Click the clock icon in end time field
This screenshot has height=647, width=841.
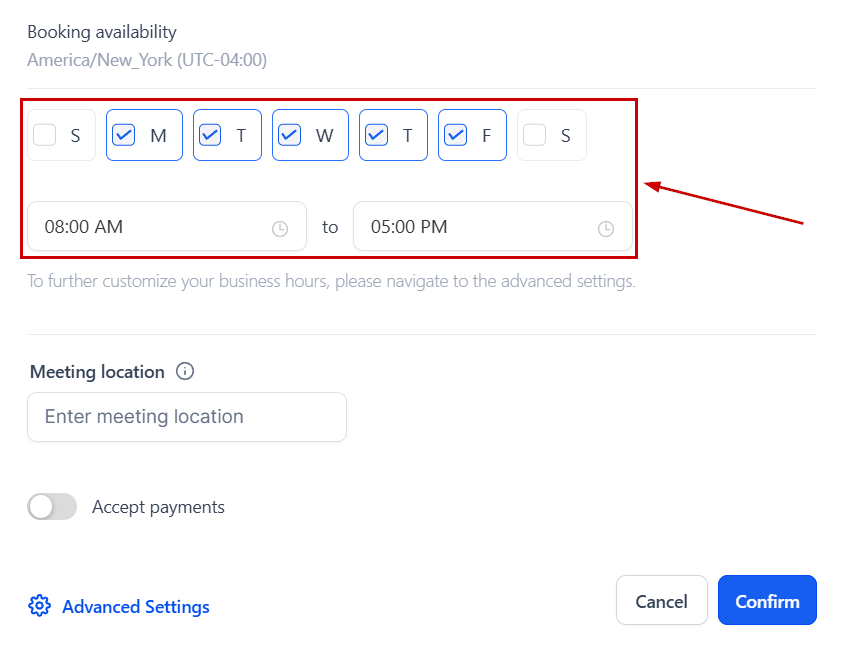pyautogui.click(x=606, y=229)
